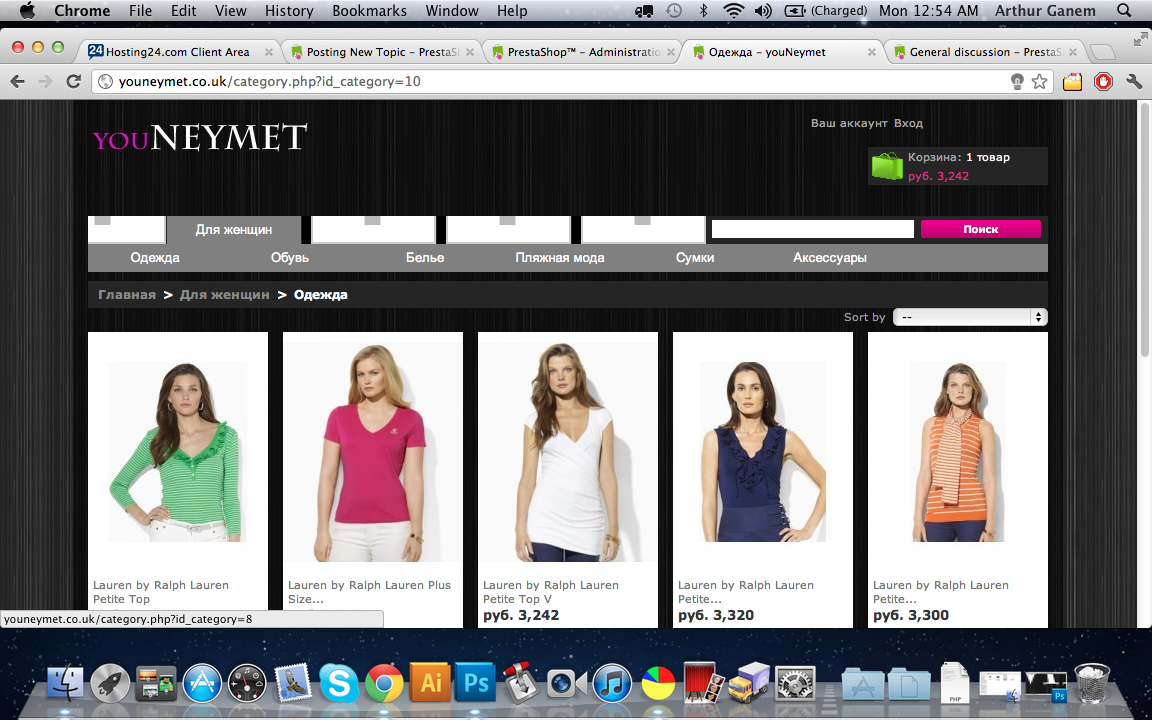Open the App Store dock icon
The height and width of the screenshot is (720, 1152).
pos(202,684)
